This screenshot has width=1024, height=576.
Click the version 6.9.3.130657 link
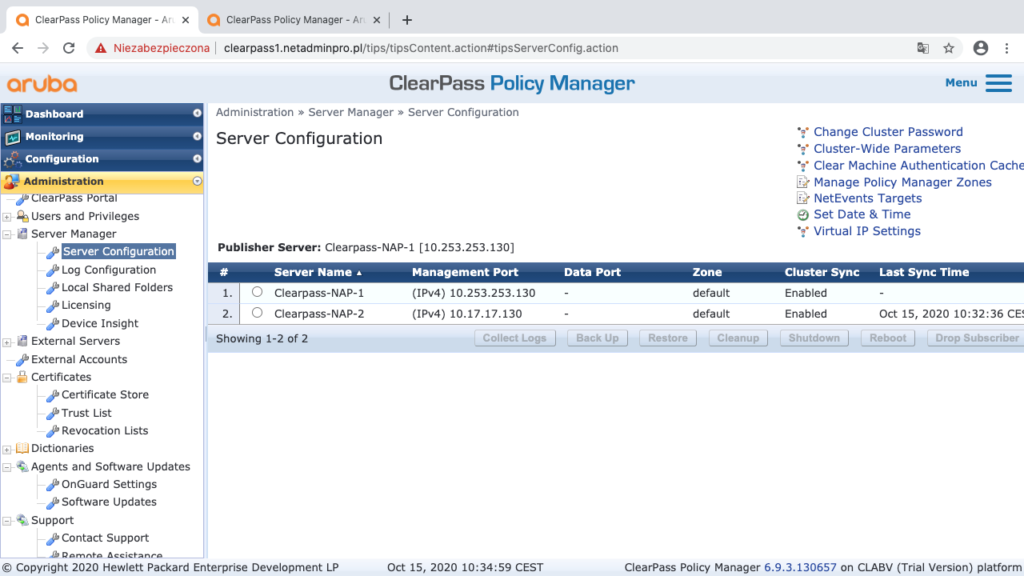[800, 568]
